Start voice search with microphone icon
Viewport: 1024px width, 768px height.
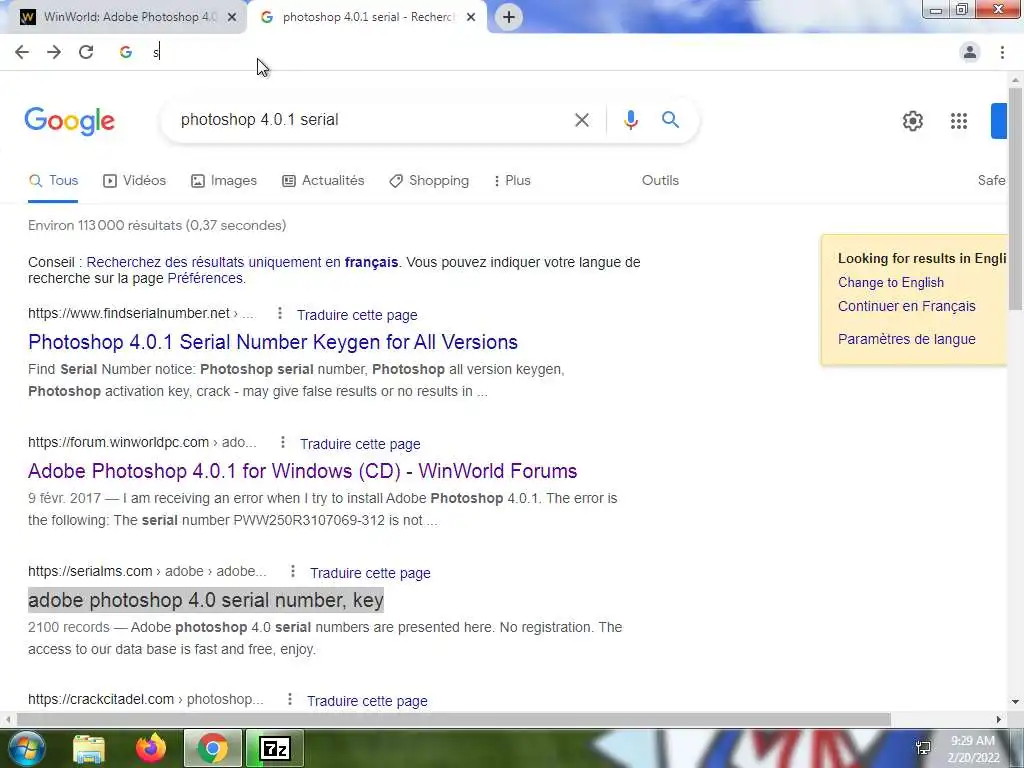click(x=630, y=120)
